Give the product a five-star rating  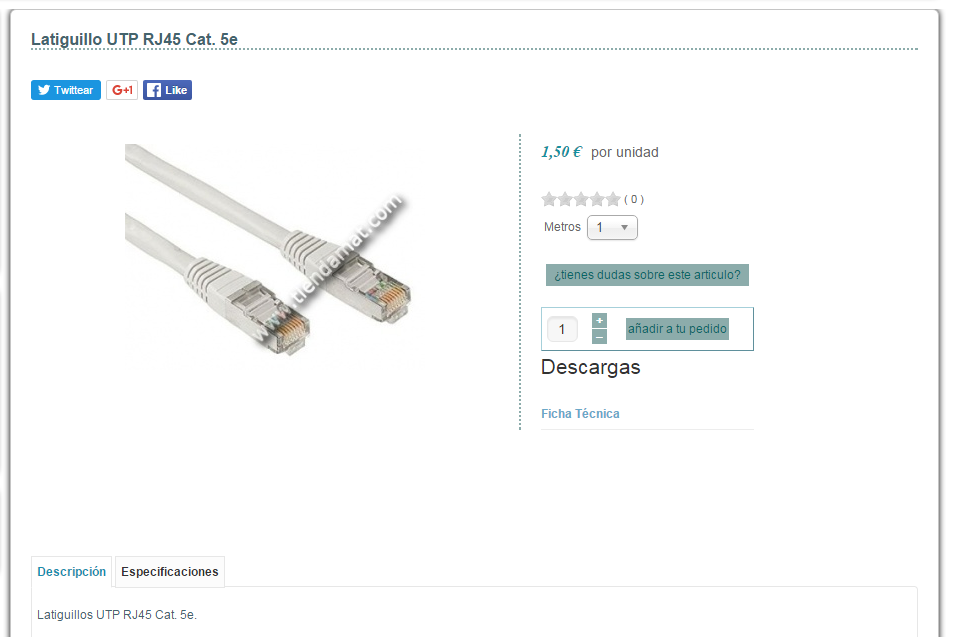(x=613, y=199)
